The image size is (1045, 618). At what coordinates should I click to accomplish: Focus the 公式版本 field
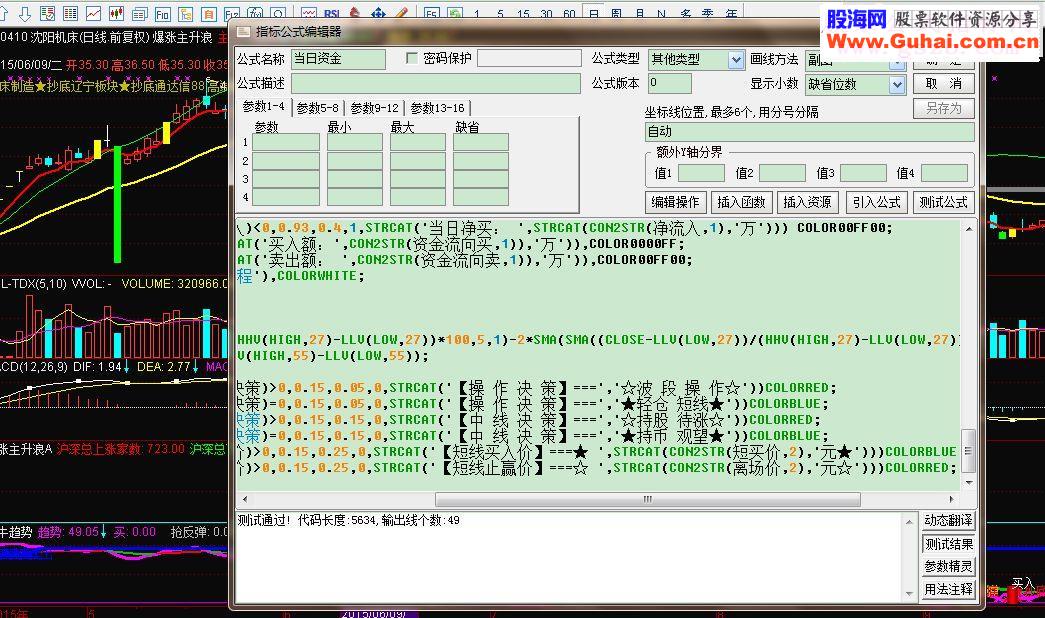point(670,83)
